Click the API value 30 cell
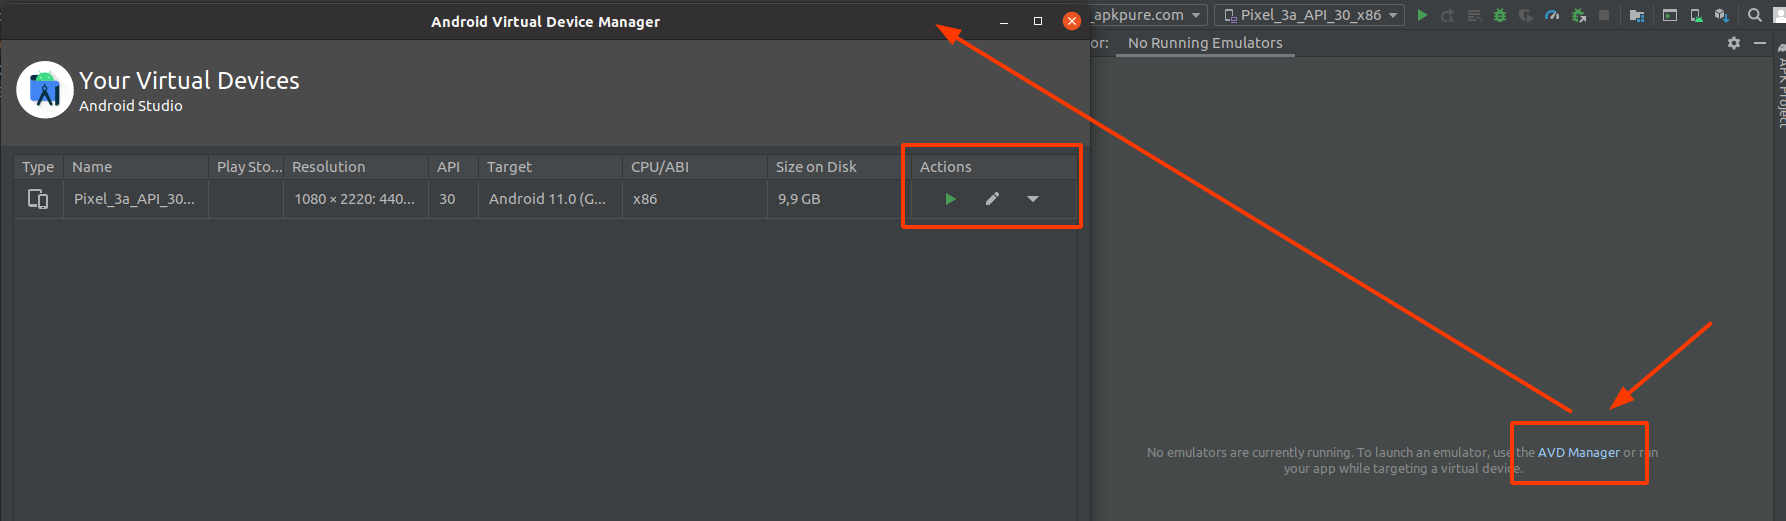The height and width of the screenshot is (521, 1786). click(x=454, y=199)
